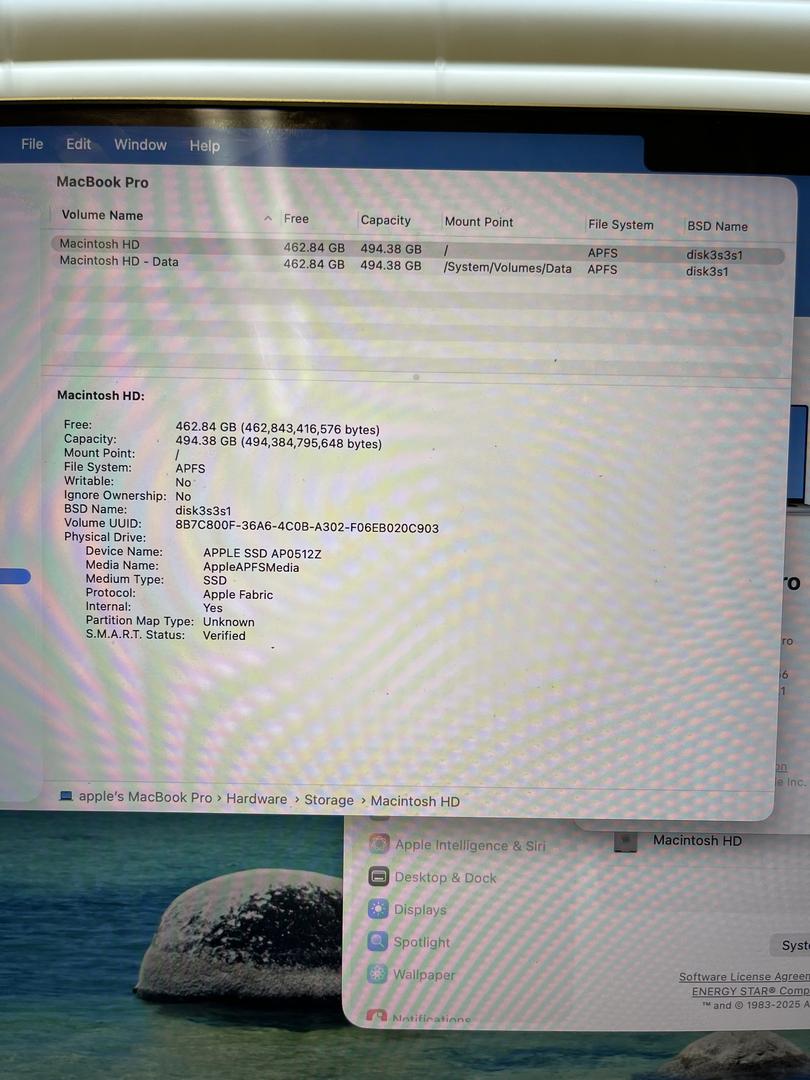Open Spotlight settings via its icon
This screenshot has width=810, height=1080.
pyautogui.click(x=378, y=941)
